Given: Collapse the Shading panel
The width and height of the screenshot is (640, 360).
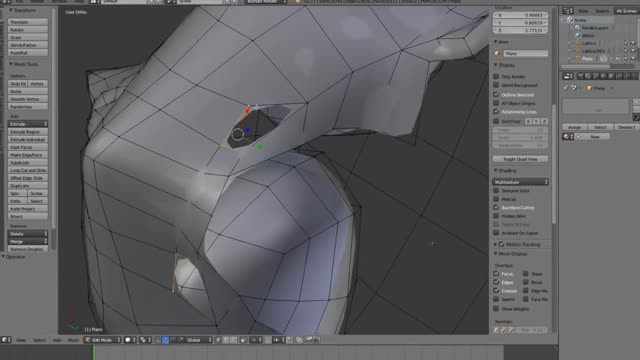Looking at the screenshot, I should [x=496, y=171].
